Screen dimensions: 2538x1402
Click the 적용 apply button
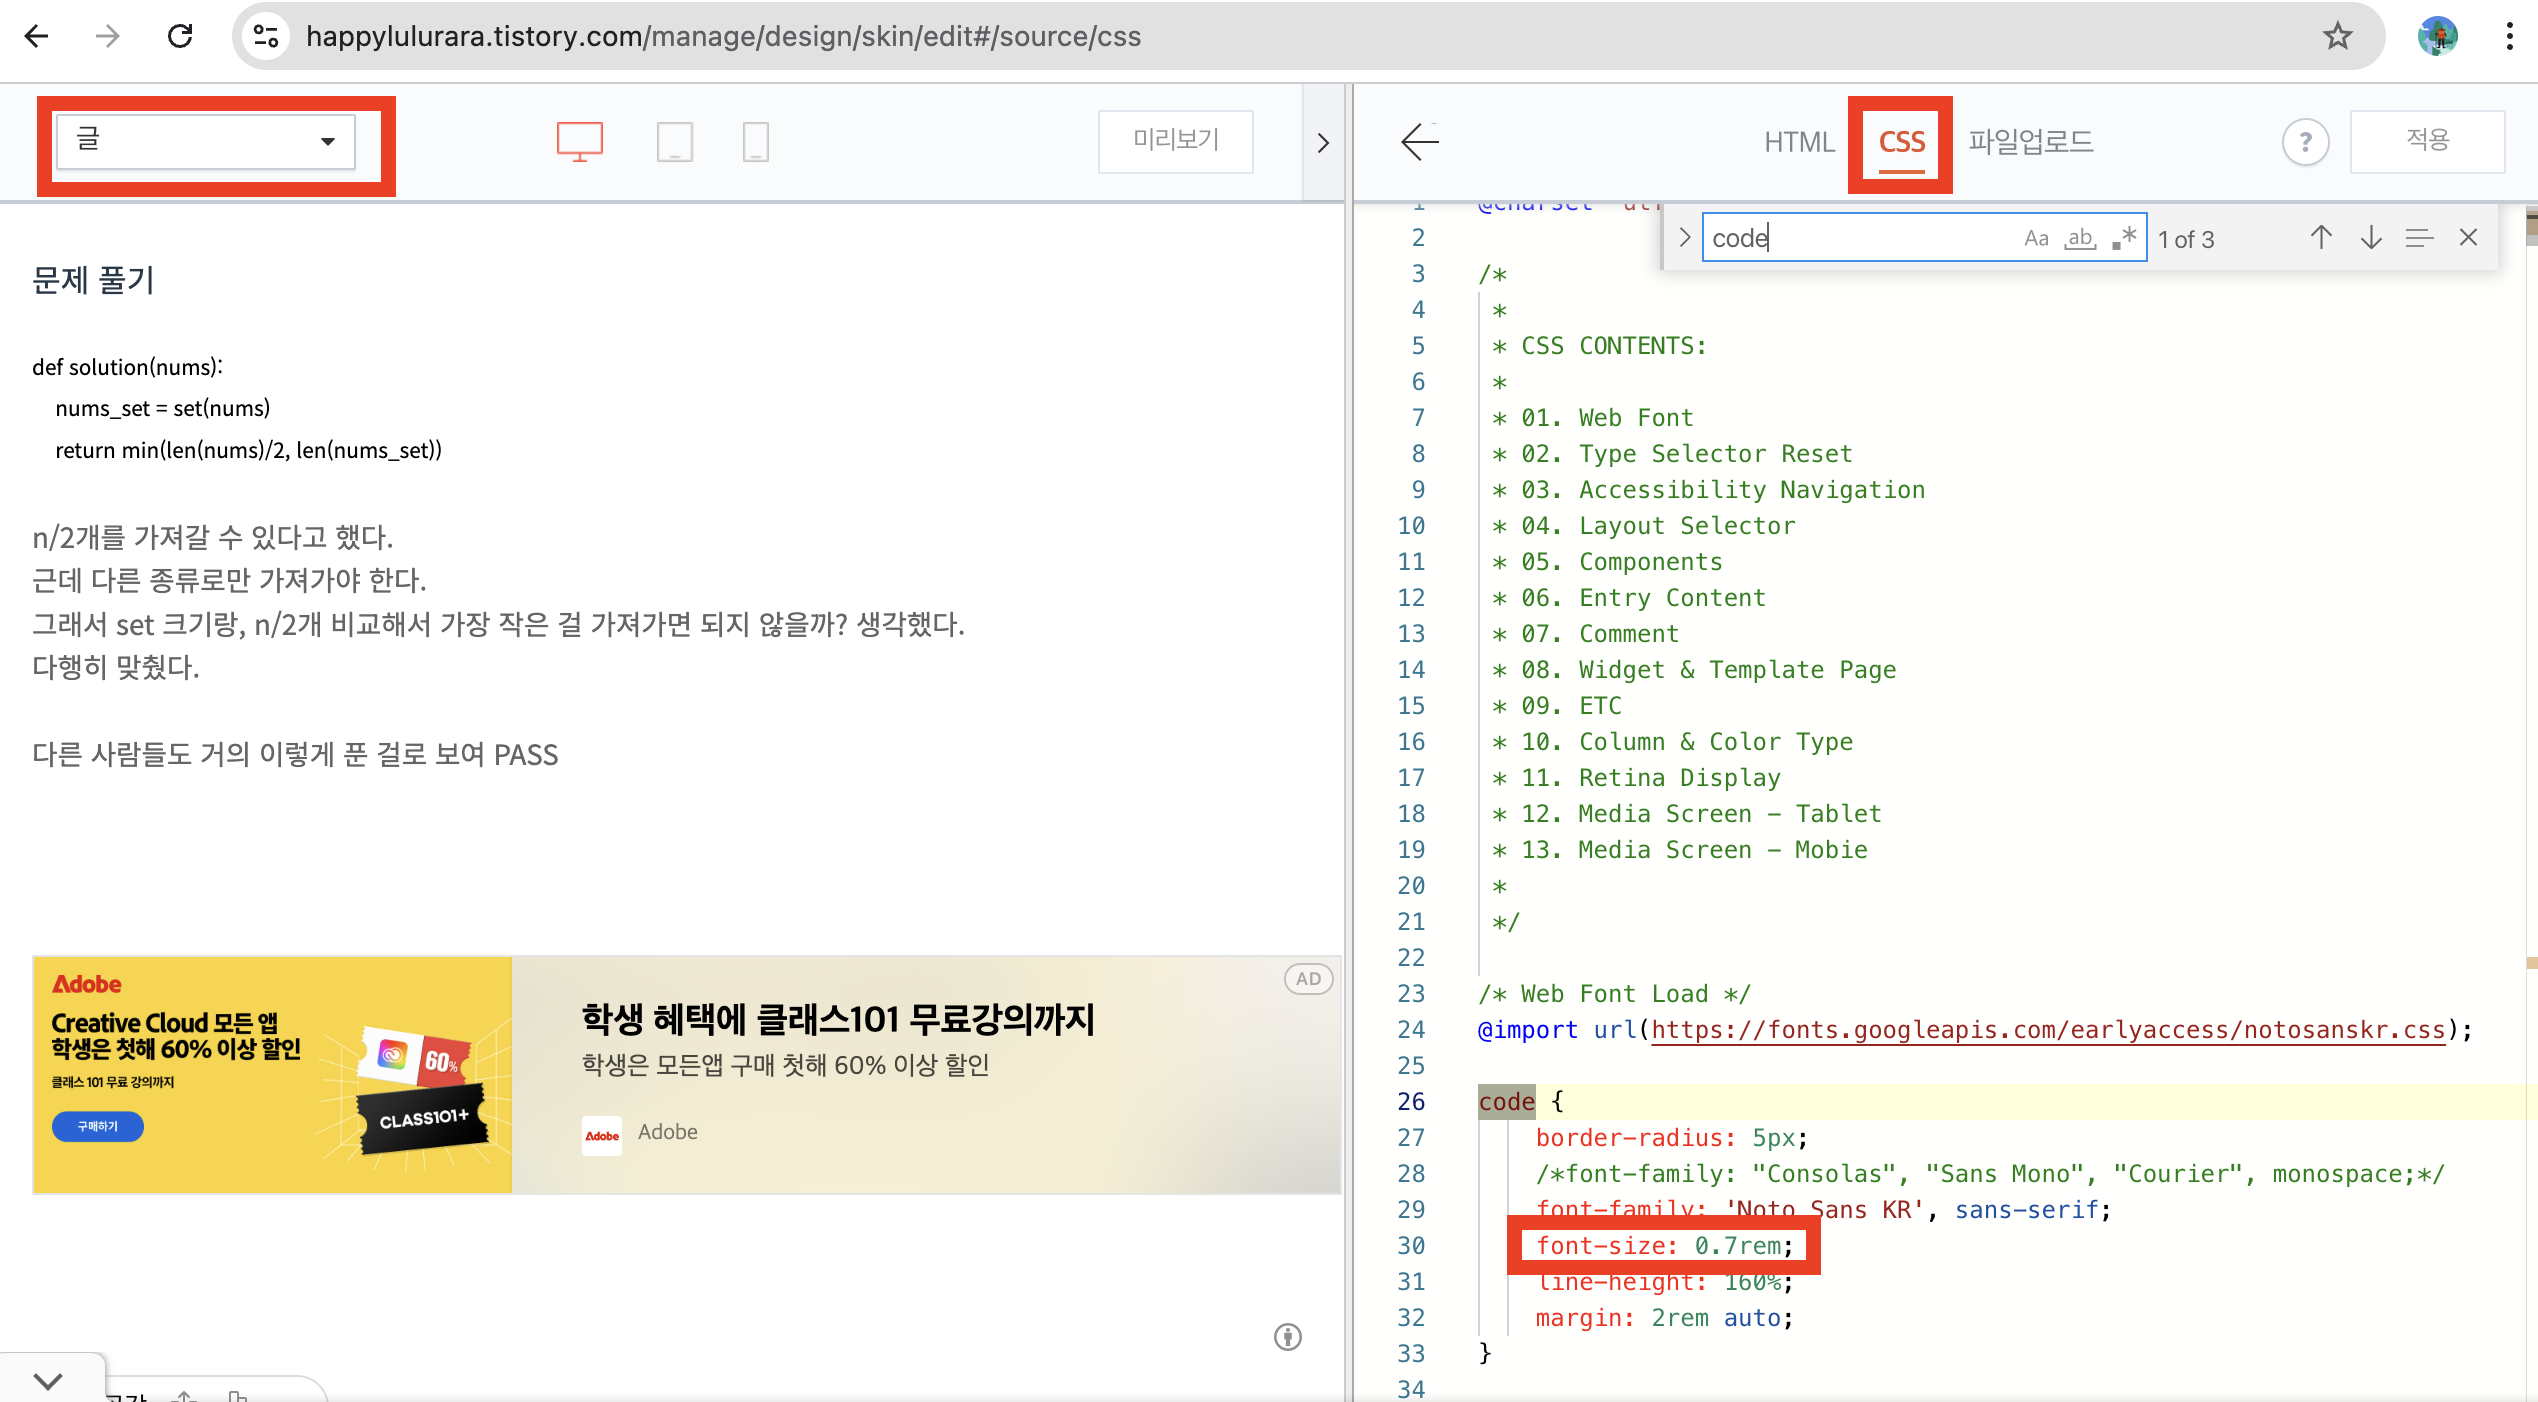(x=2427, y=141)
